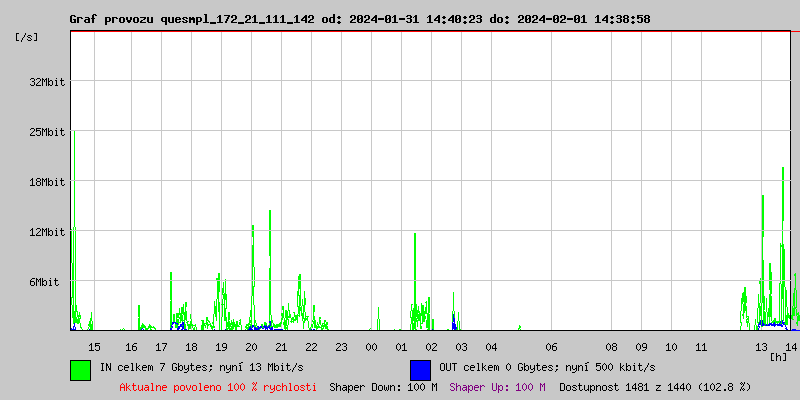Click the 00 midnight hour marker
The image size is (800, 400).
(371, 347)
